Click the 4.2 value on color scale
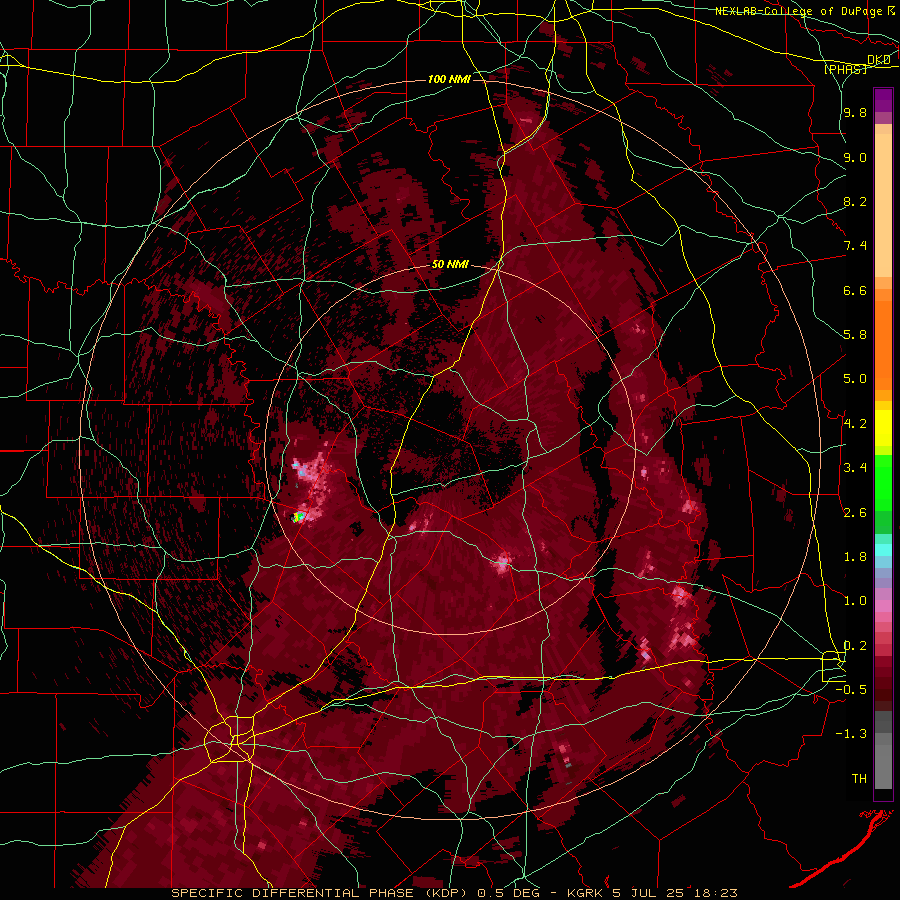 click(855, 424)
